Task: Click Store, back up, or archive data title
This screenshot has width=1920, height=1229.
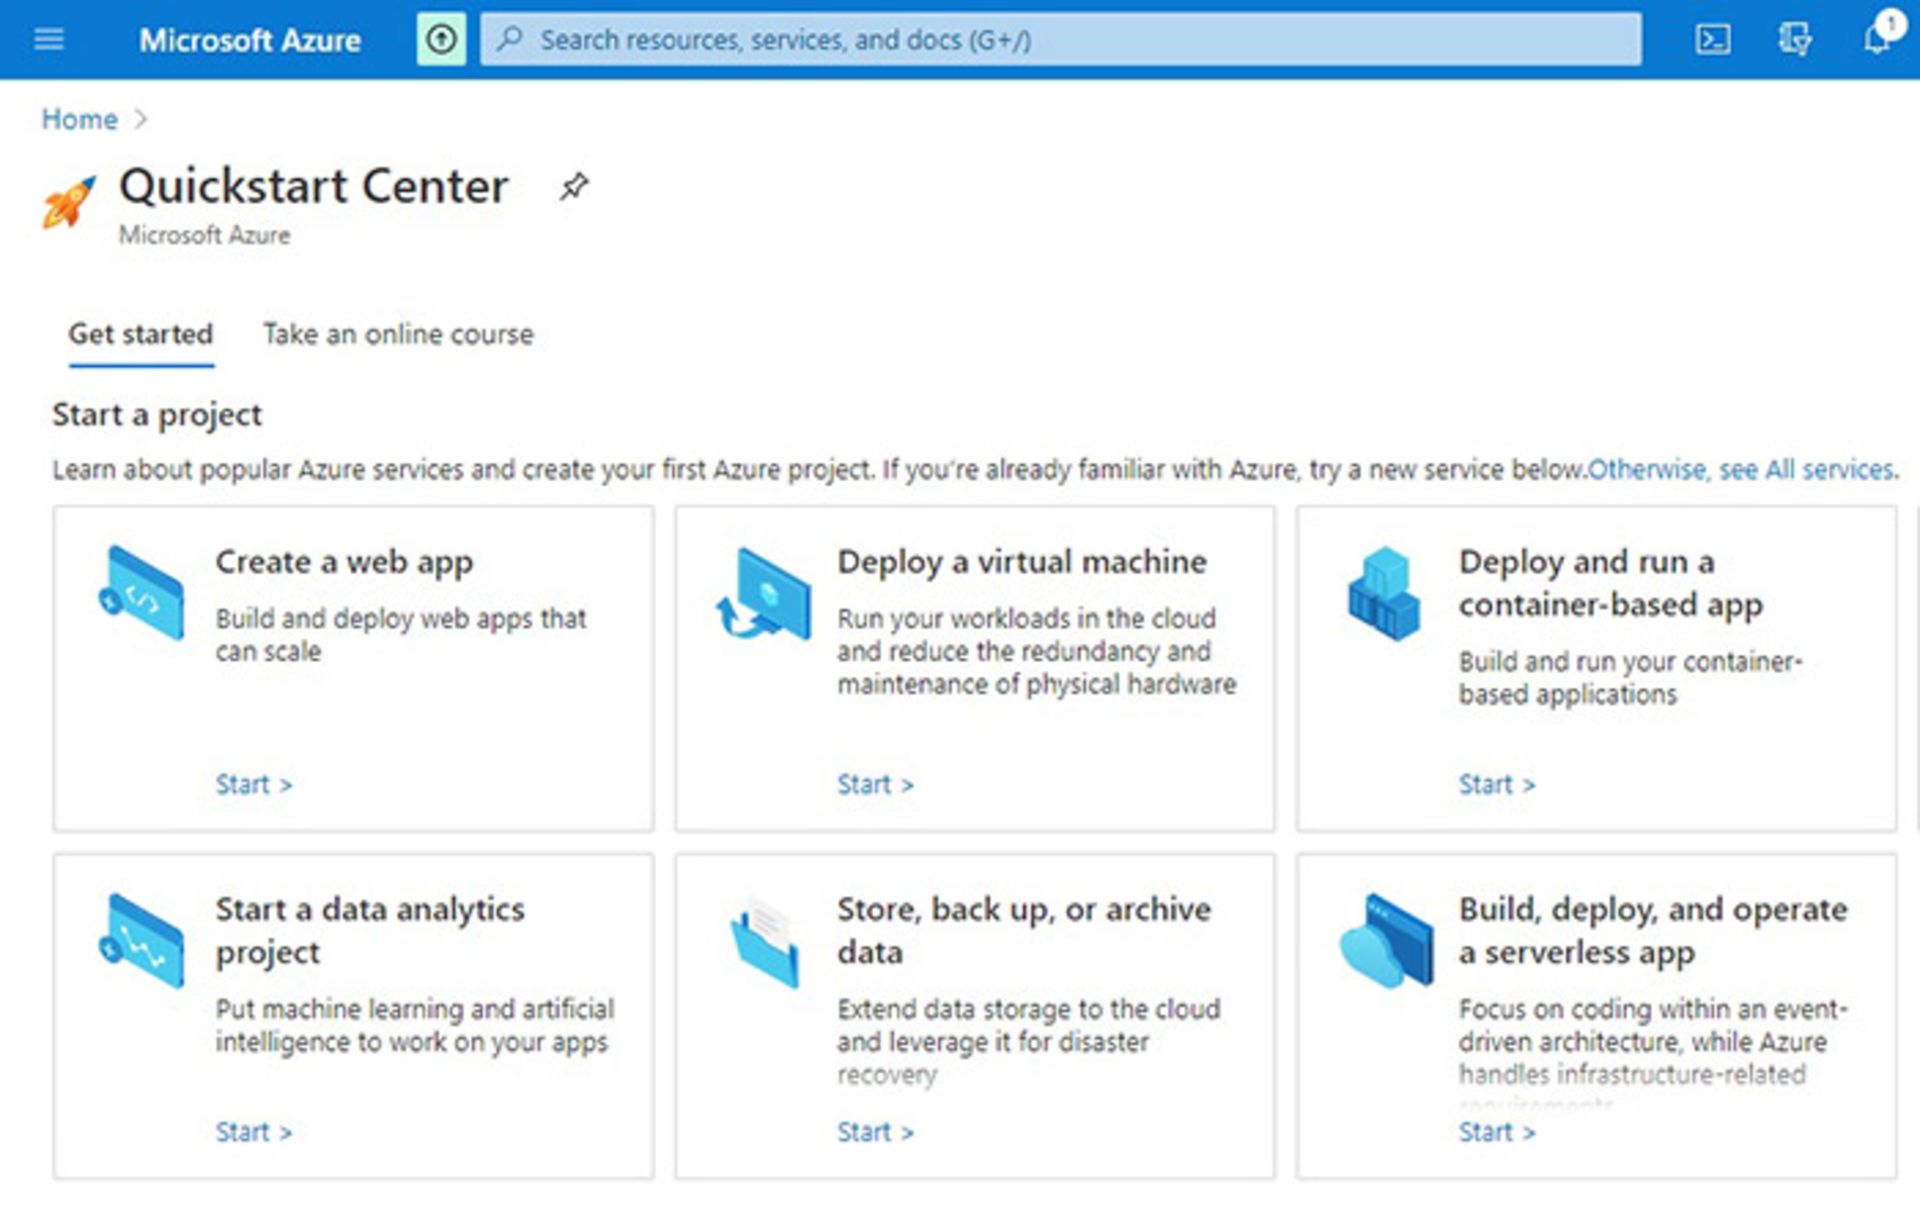Action: tap(1024, 931)
